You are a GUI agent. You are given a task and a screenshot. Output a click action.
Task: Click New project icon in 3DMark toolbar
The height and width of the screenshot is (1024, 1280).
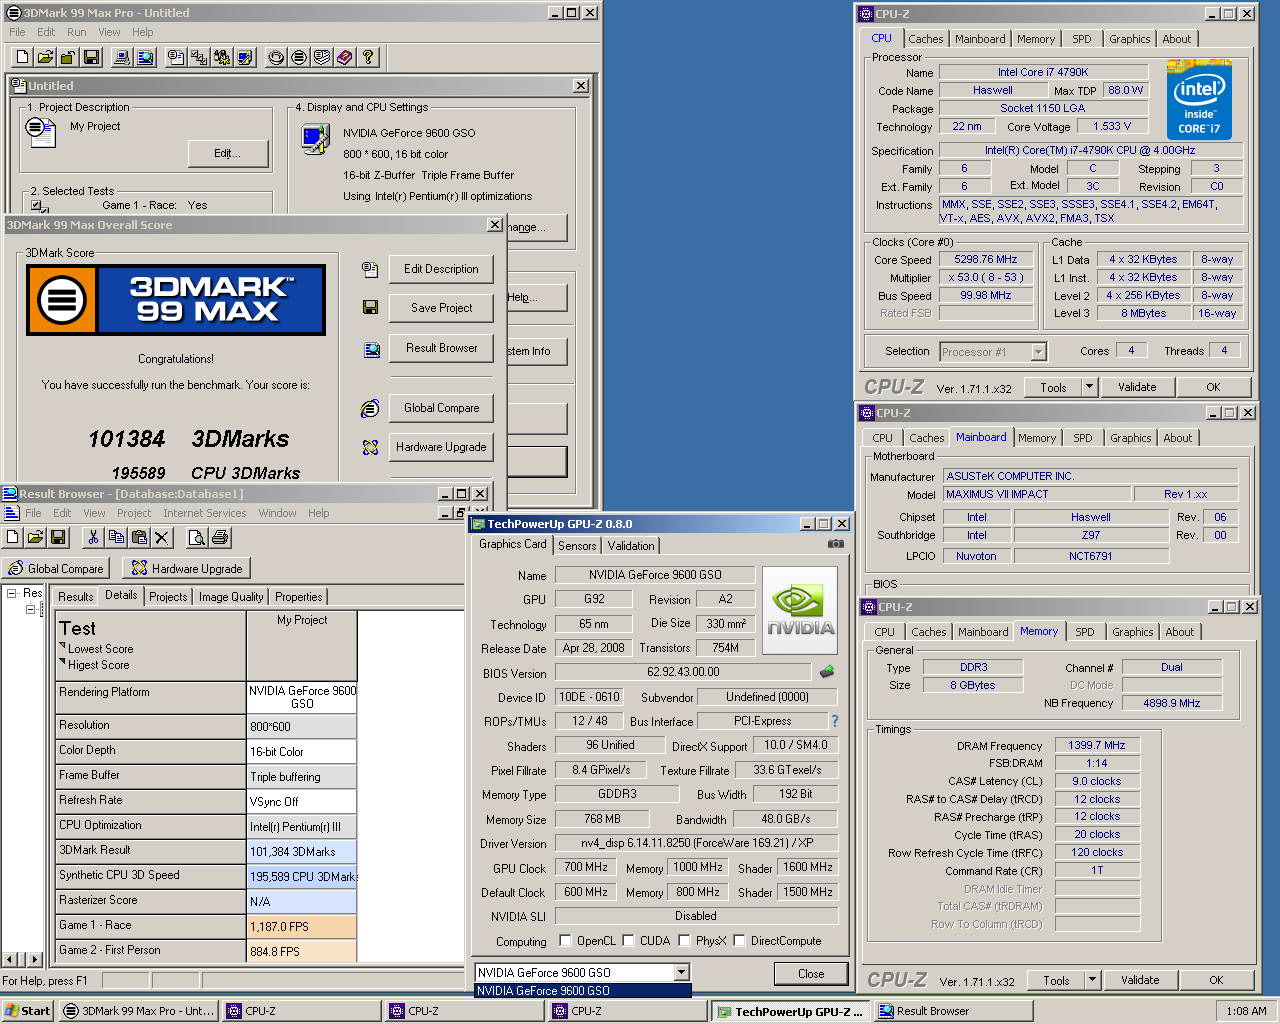point(20,57)
